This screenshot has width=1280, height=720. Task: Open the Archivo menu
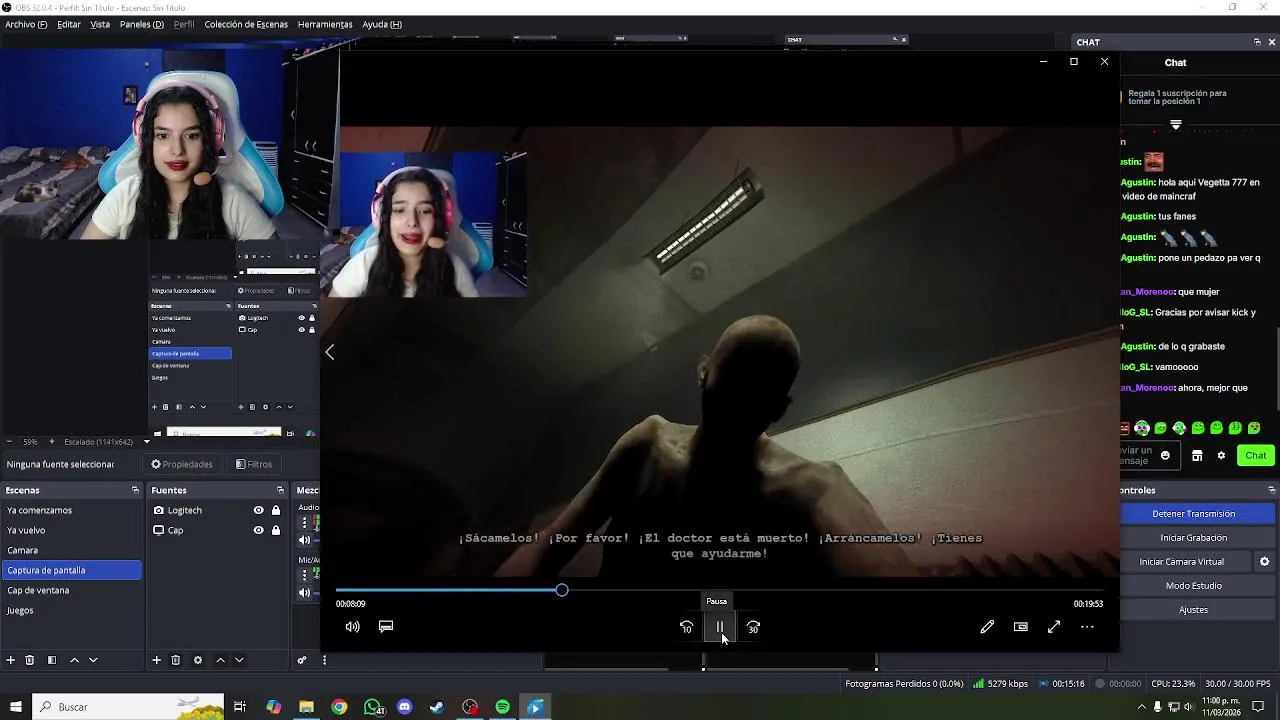click(26, 24)
